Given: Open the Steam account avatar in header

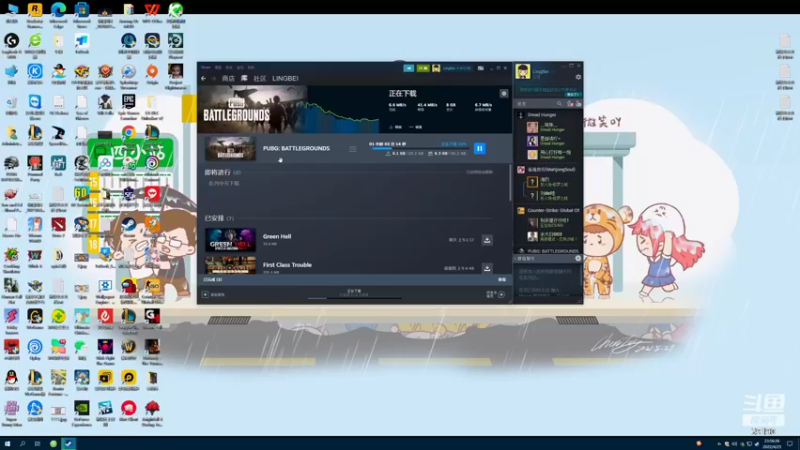Looking at the screenshot, I should pos(436,68).
